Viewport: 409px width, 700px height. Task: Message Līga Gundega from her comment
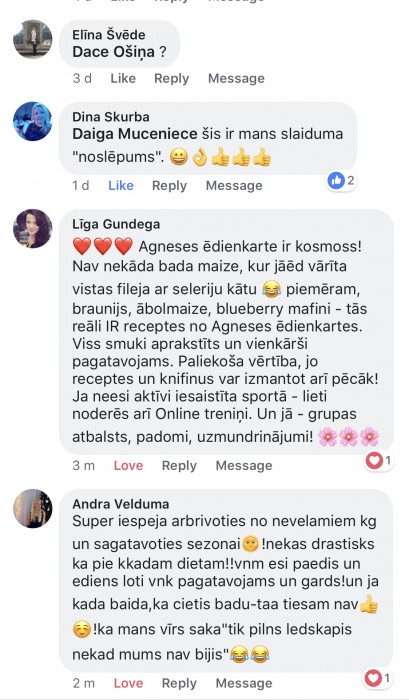click(244, 466)
